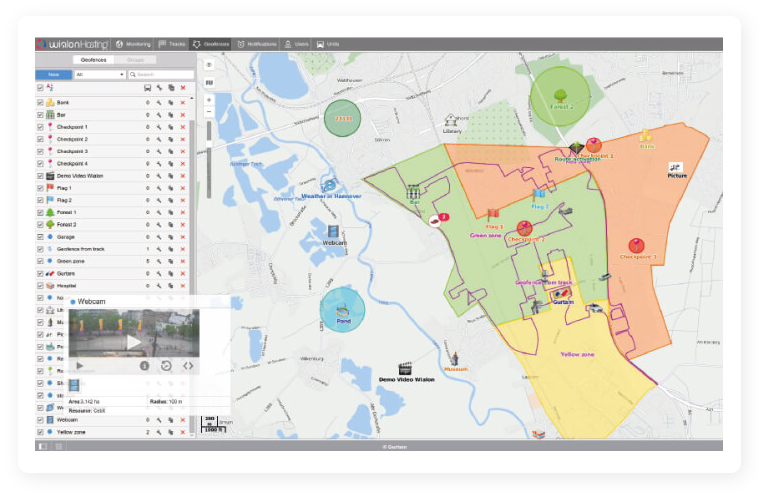Image resolution: width=772 pixels, height=494 pixels.
Task: Toggle the select-all geofences checkbox
Action: point(40,88)
